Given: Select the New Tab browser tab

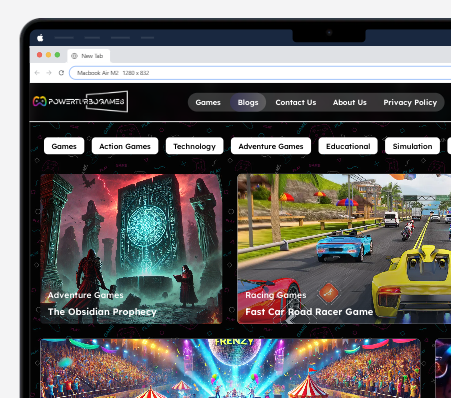Looking at the screenshot, I should [89, 56].
